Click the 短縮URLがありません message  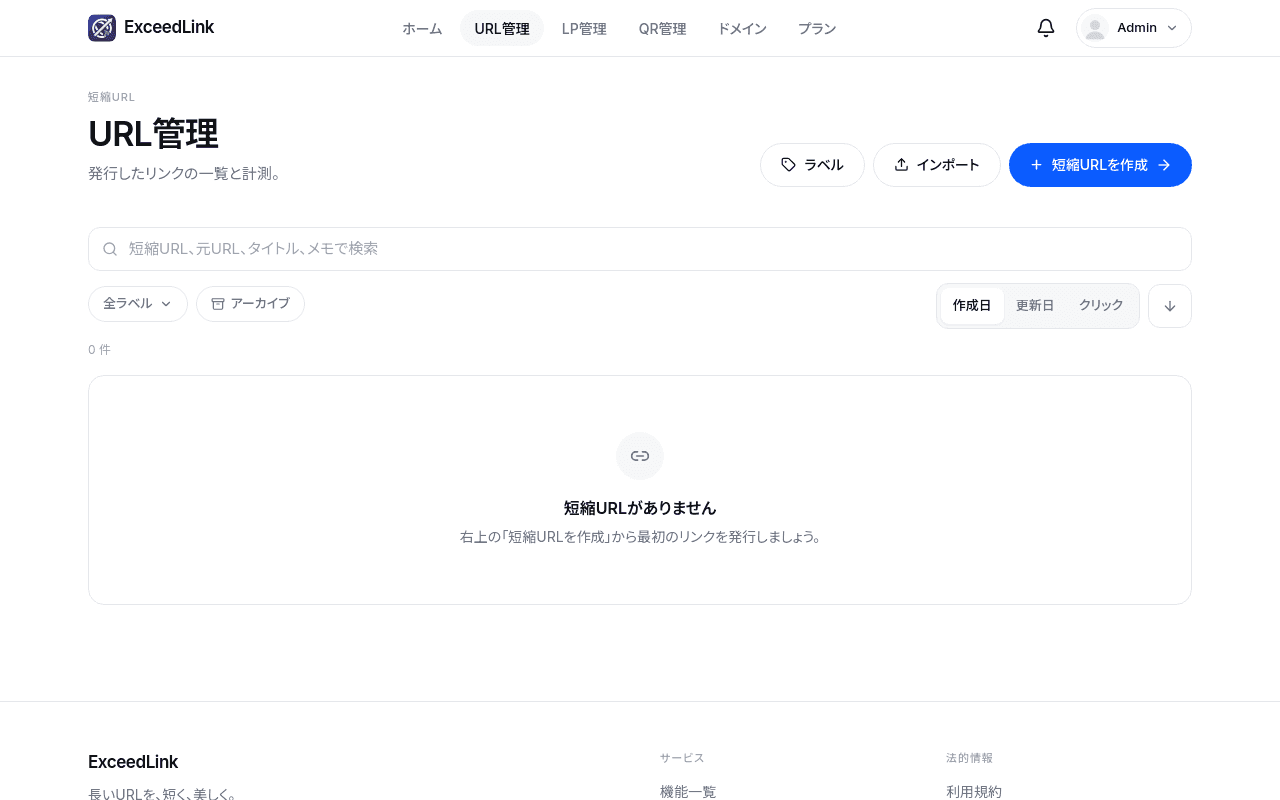(640, 508)
